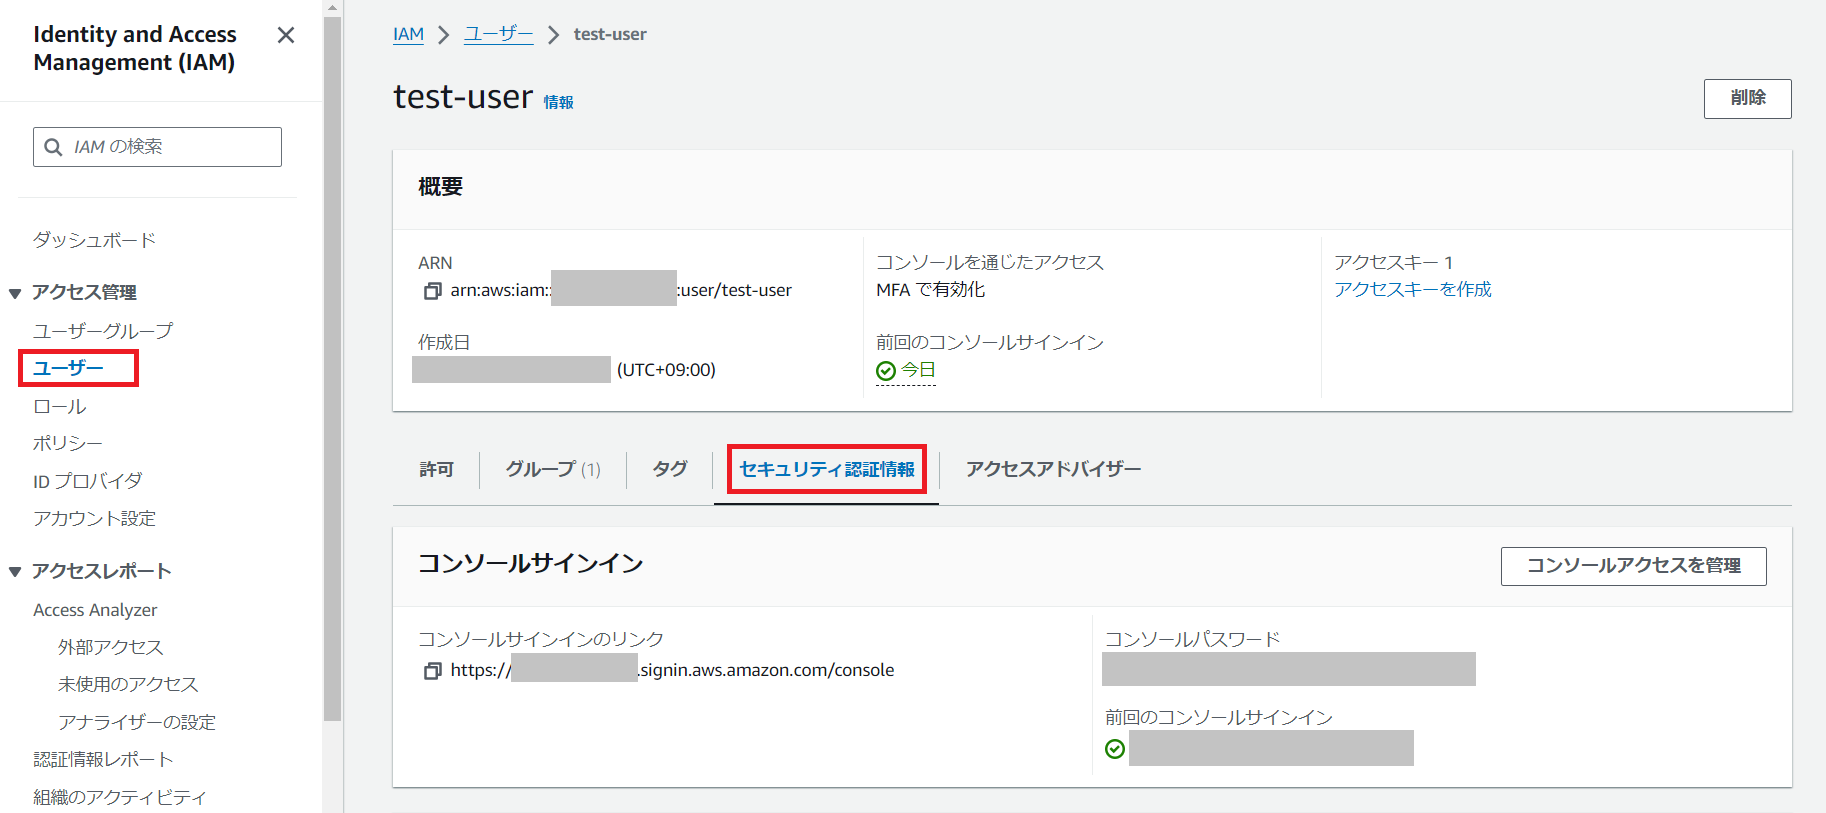Screen dimensions: 1826x813
Task: Copy the ARN using the copy icon
Action: (432, 291)
